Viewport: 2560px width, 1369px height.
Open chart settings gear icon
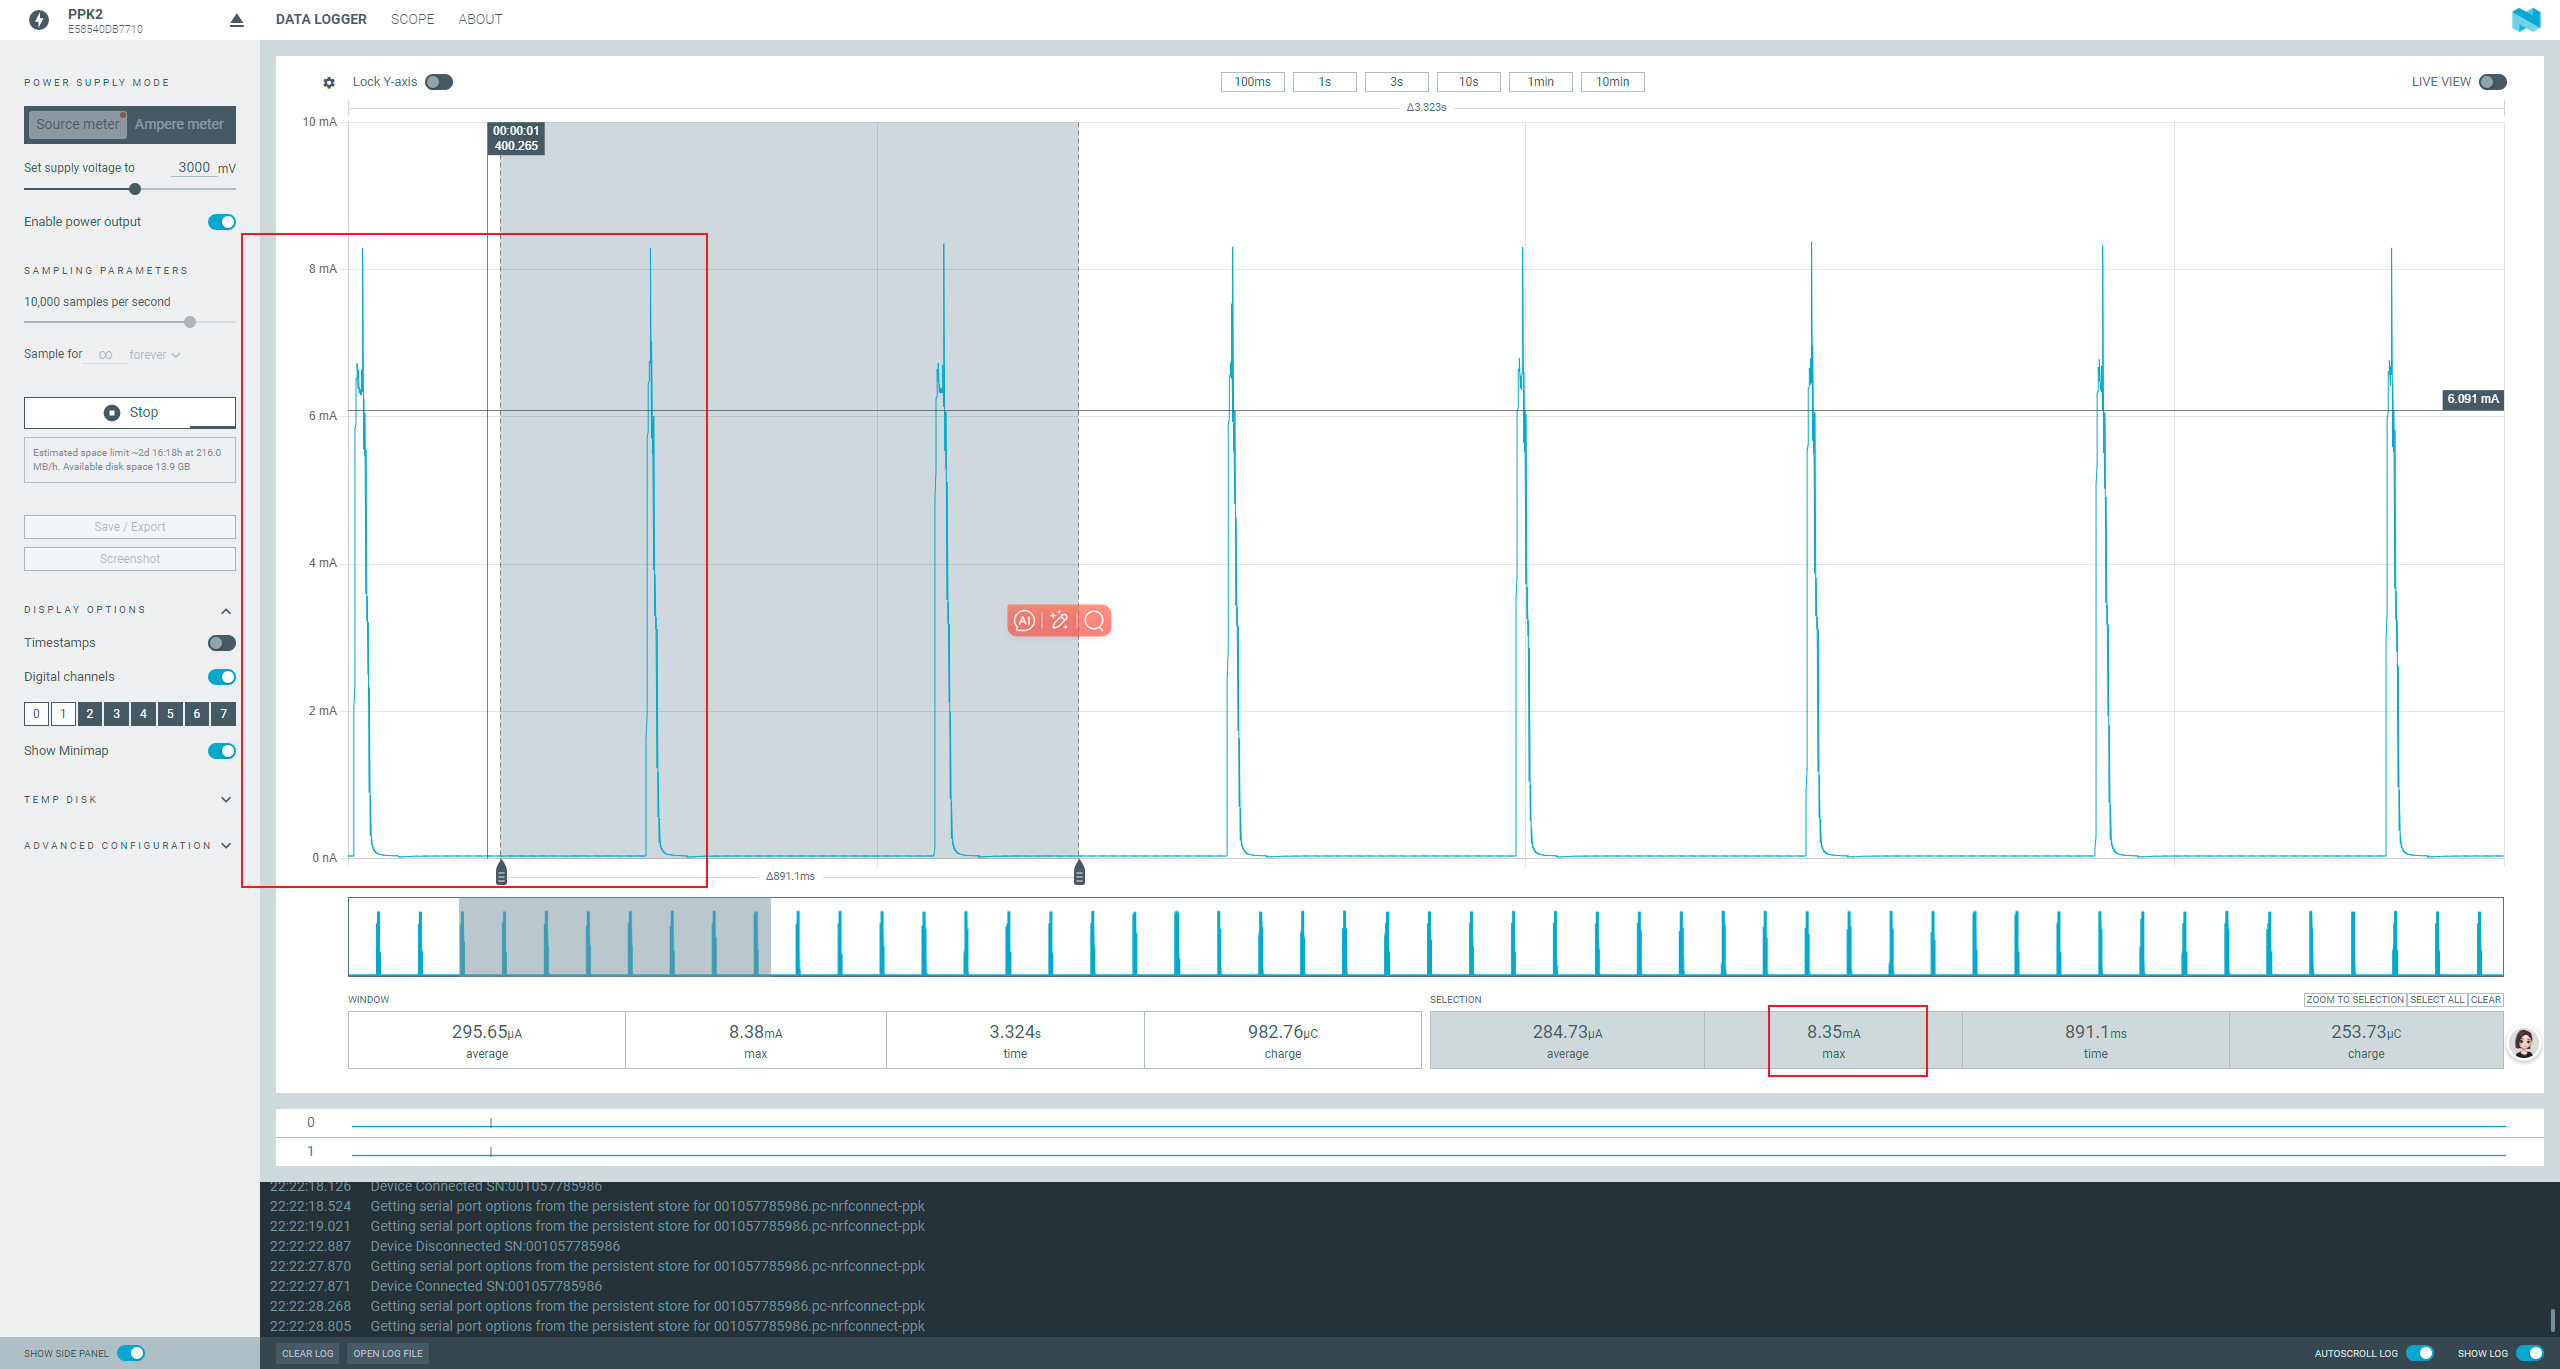(x=329, y=83)
